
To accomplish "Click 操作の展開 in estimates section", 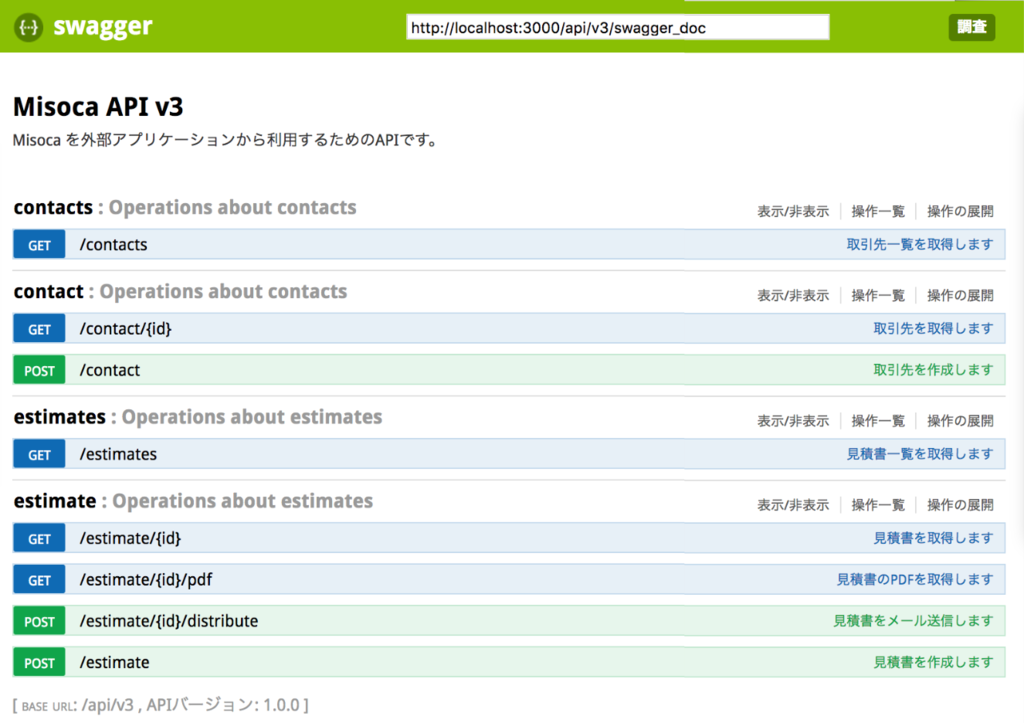I will [x=960, y=421].
